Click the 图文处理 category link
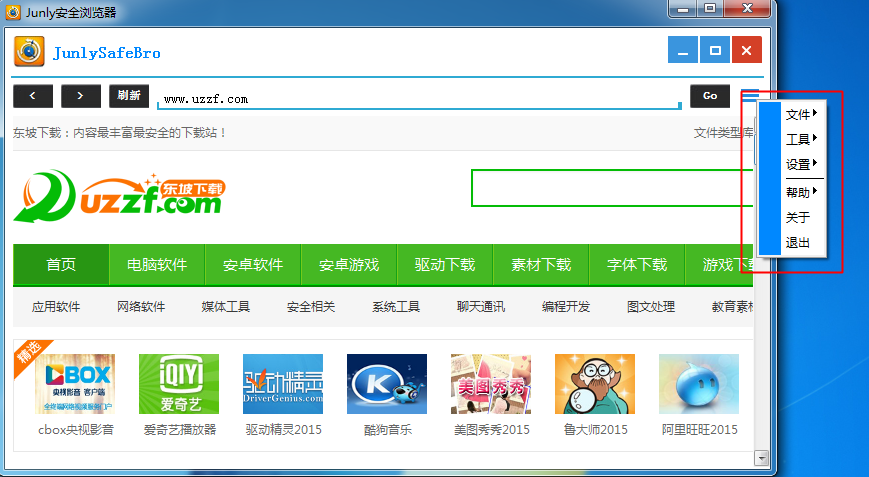869x477 pixels. [x=651, y=307]
